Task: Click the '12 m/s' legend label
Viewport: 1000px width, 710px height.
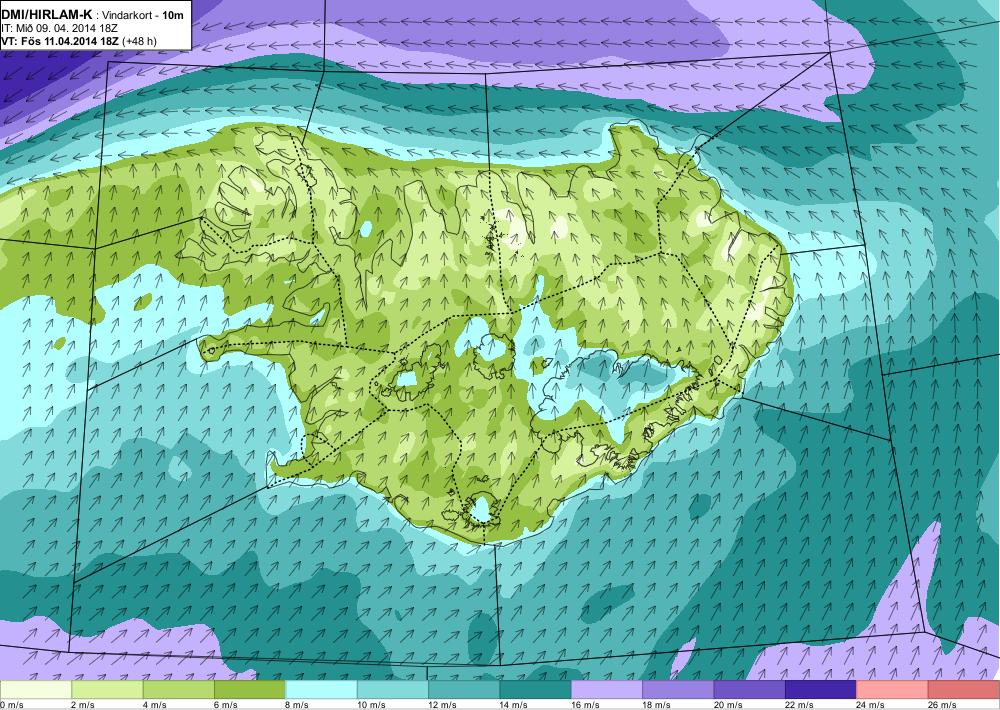Action: [443, 705]
